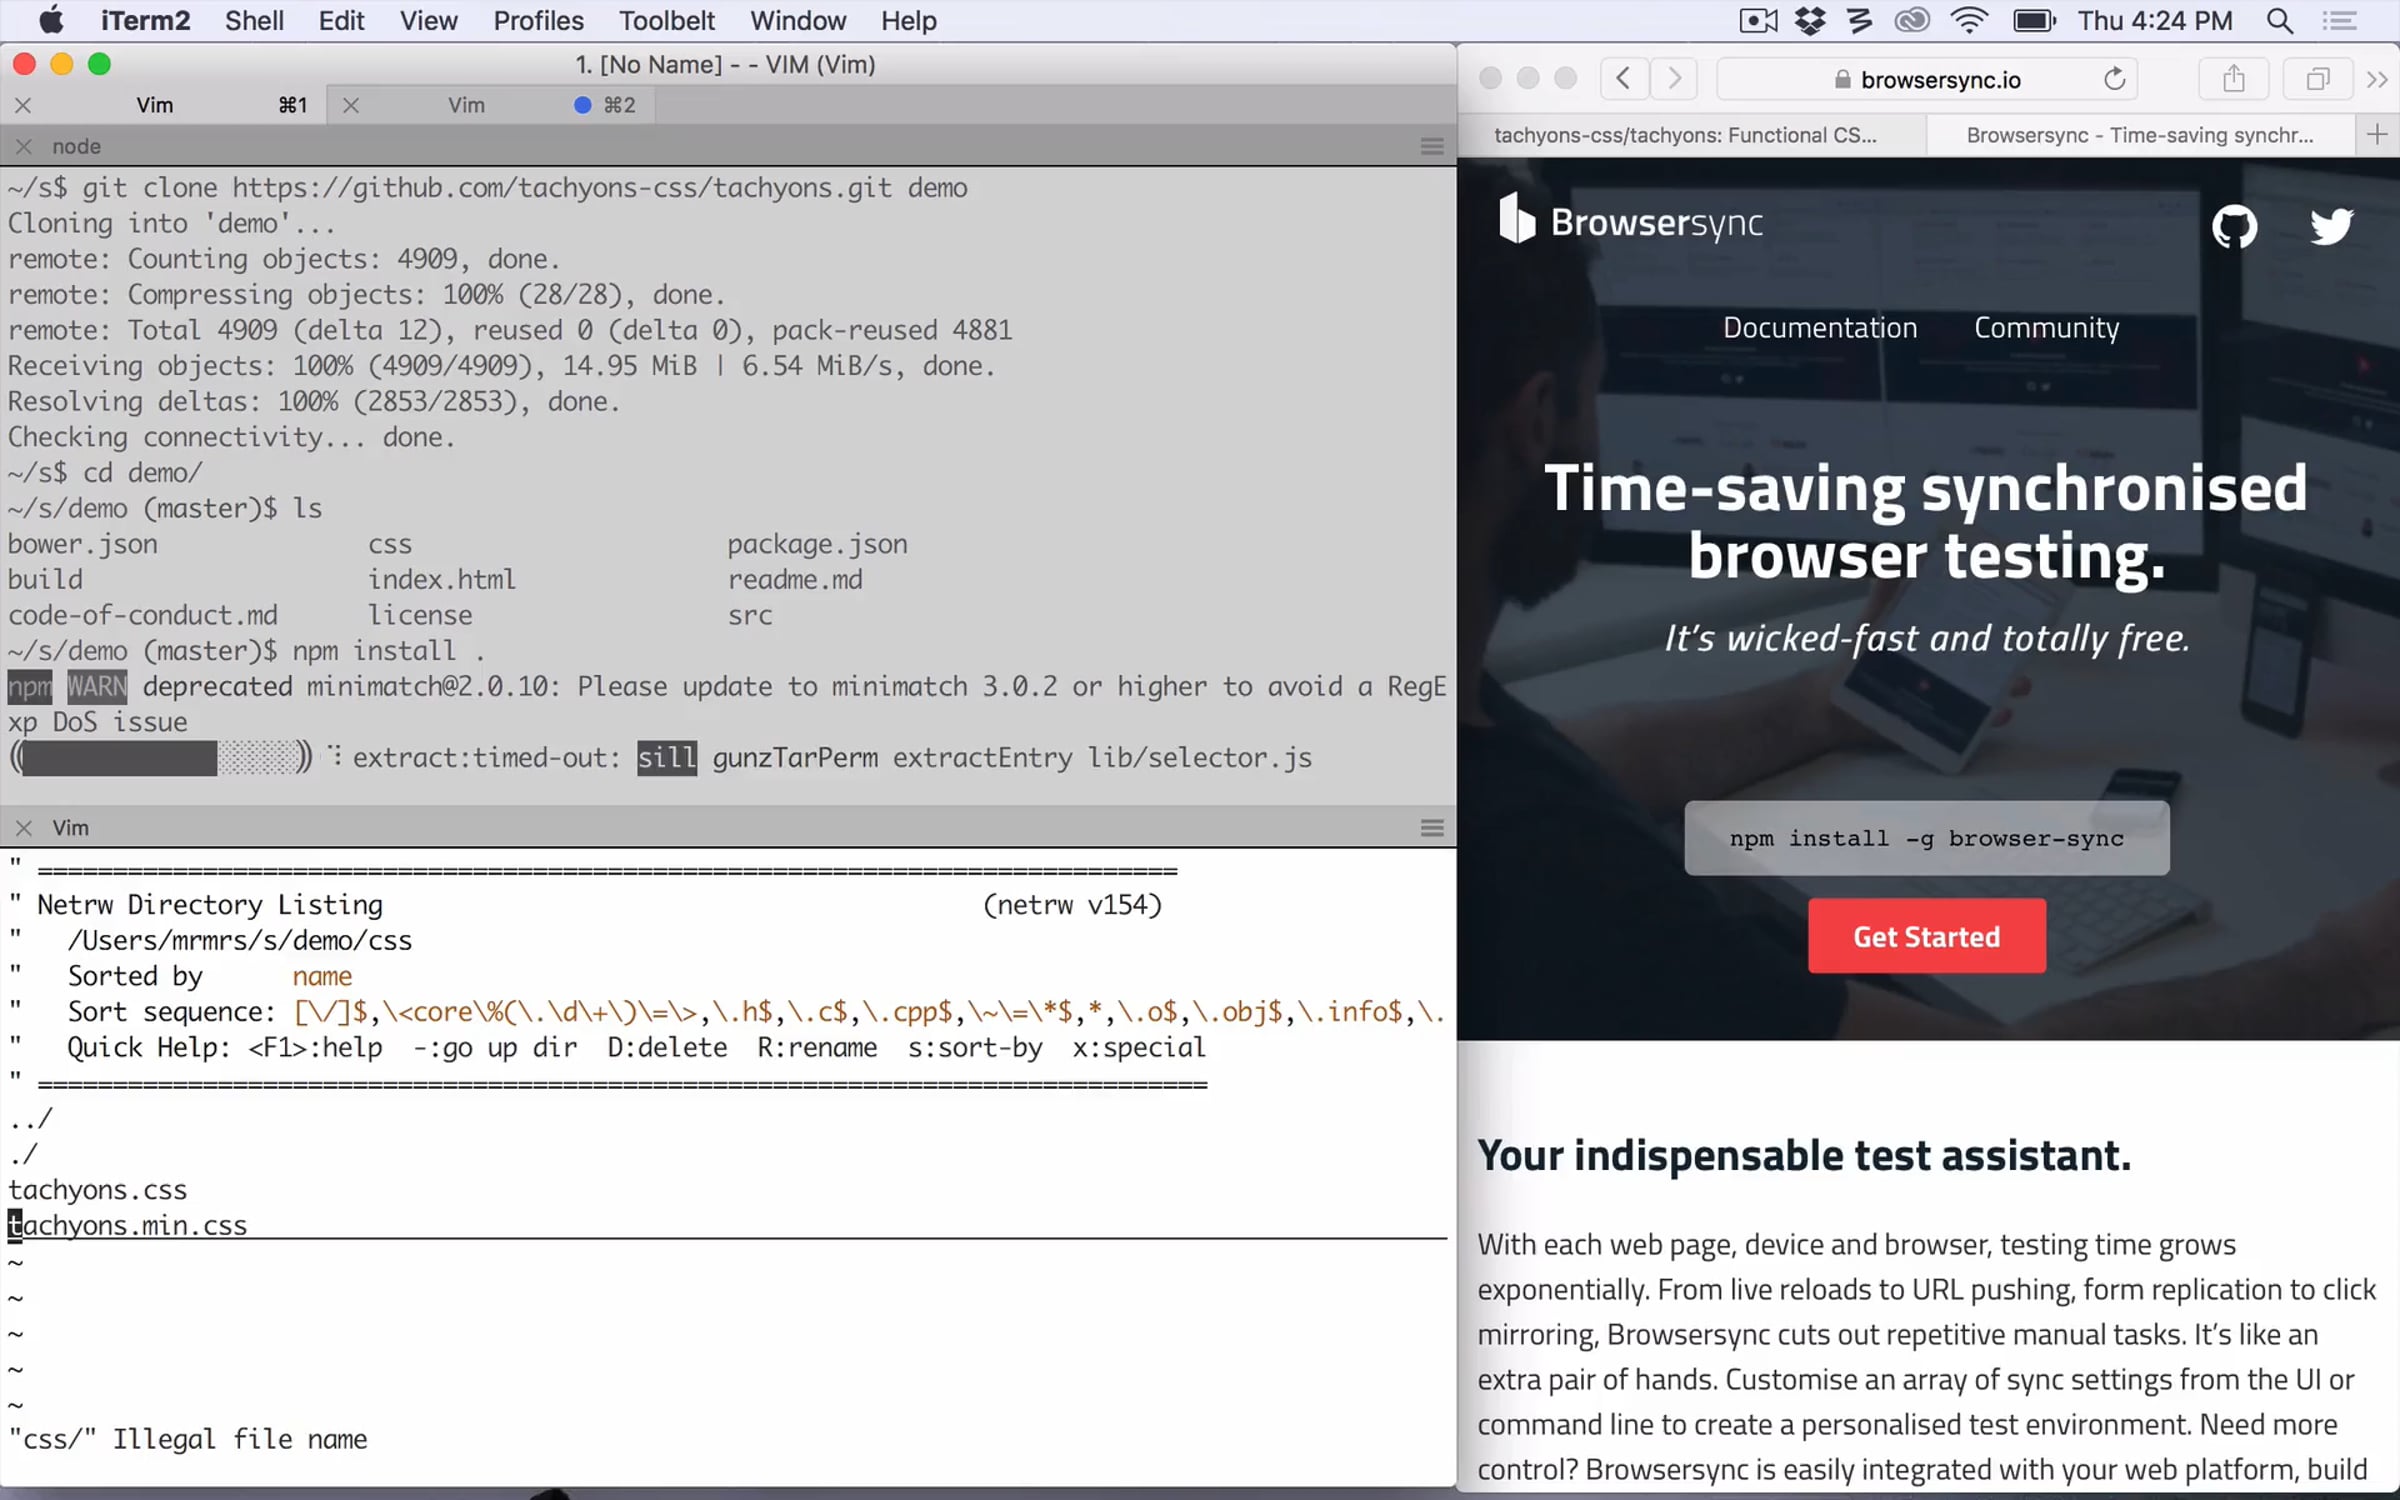2400x1500 pixels.
Task: Open Notification Center list icon
Action: (2340, 20)
